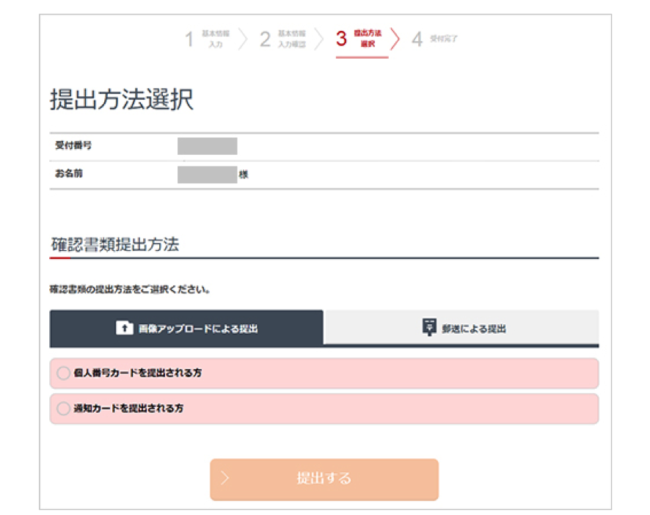
Task: Switch to 郵送による提出 tab
Action: click(x=461, y=328)
